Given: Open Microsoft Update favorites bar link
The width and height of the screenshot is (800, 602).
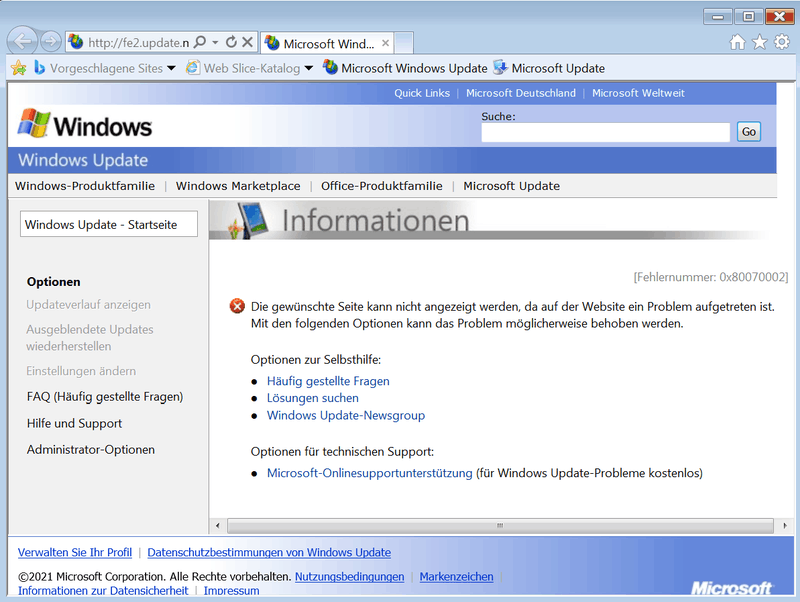Looking at the screenshot, I should click(x=549, y=68).
